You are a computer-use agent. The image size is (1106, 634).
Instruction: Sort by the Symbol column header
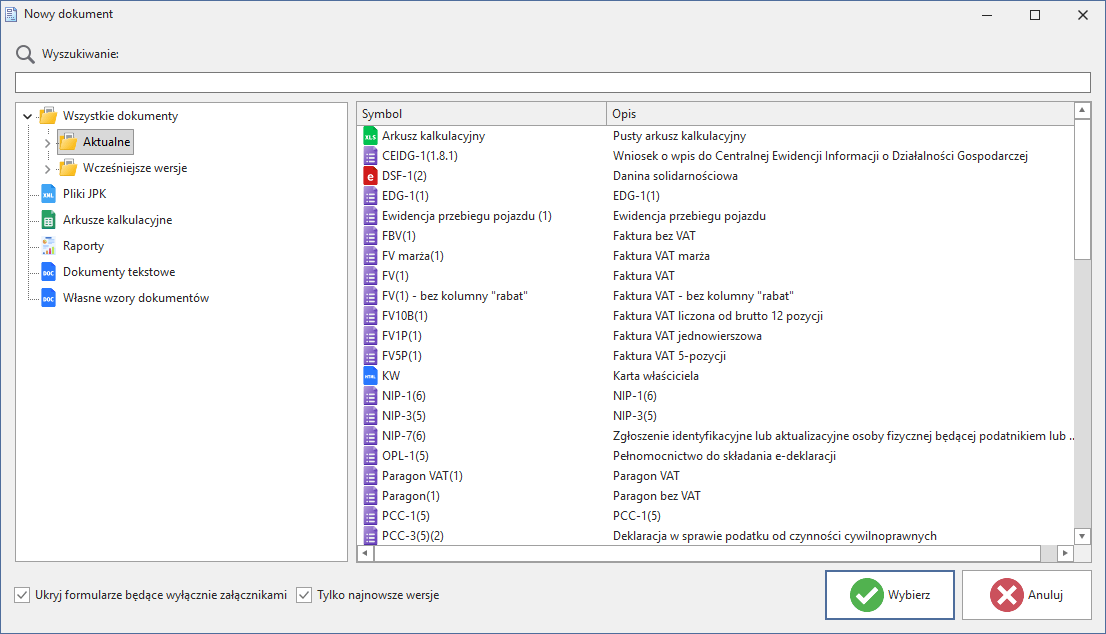pyautogui.click(x=481, y=114)
